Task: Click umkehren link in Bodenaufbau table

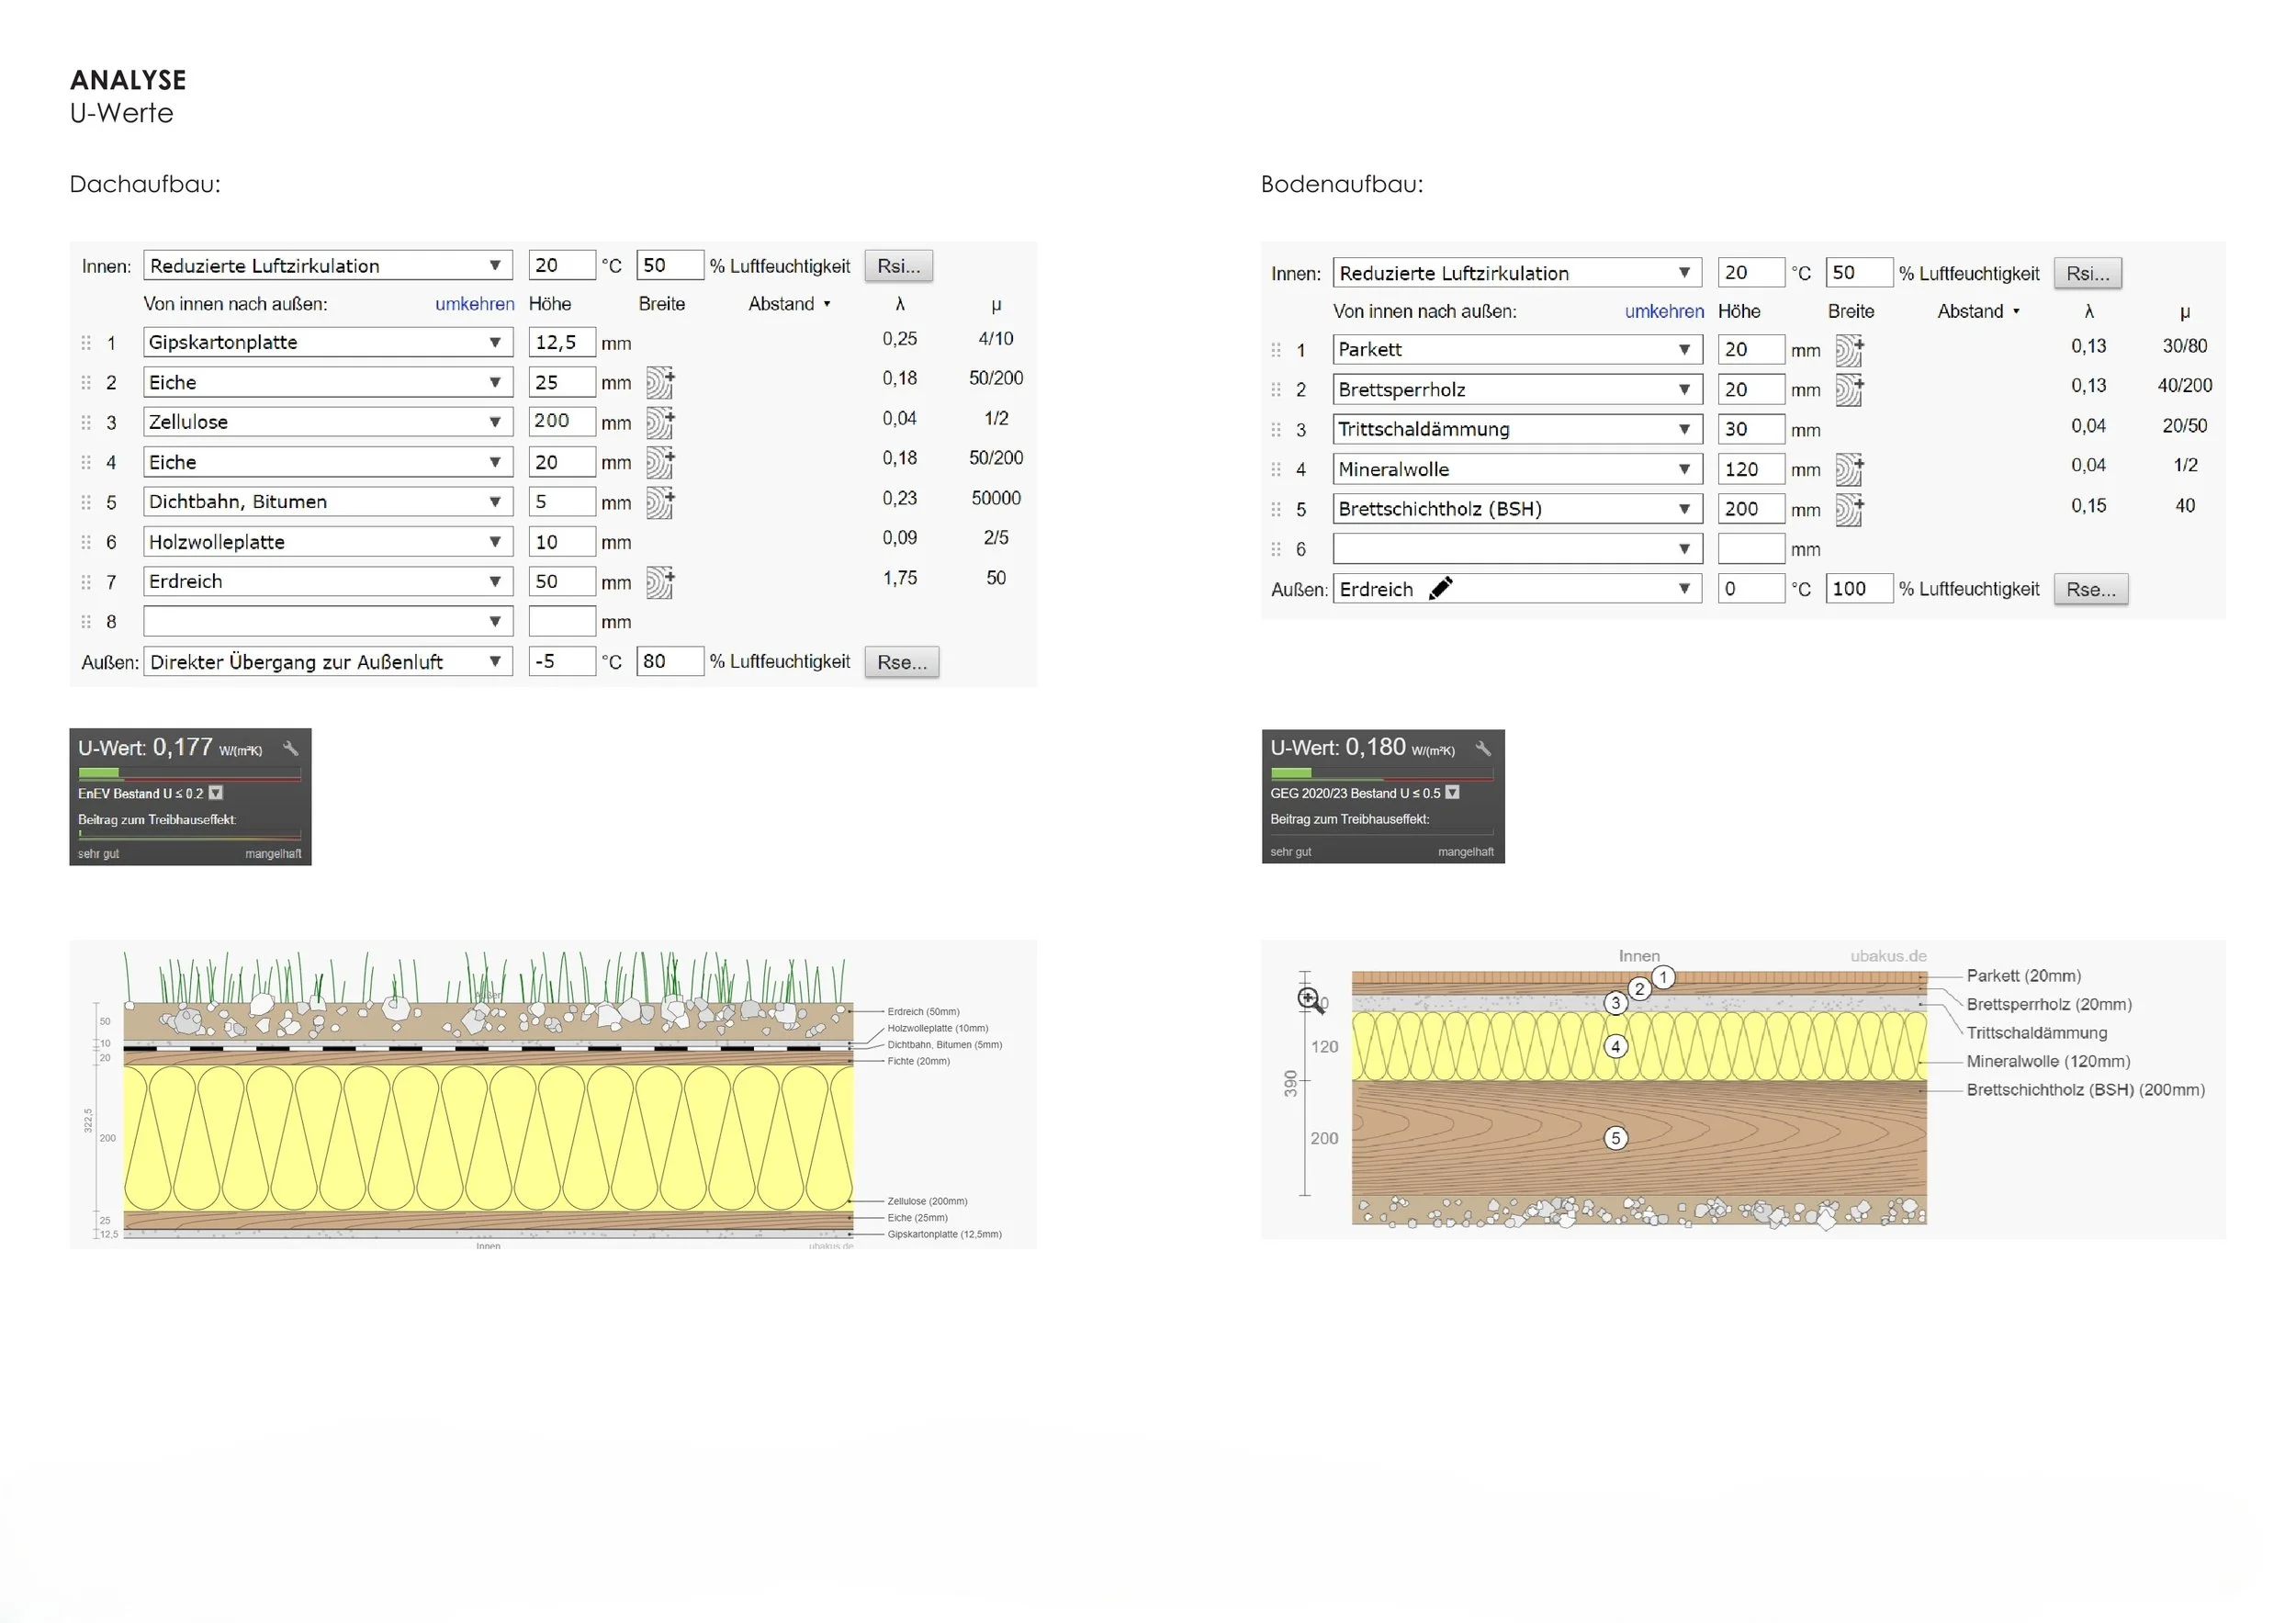Action: point(1663,311)
